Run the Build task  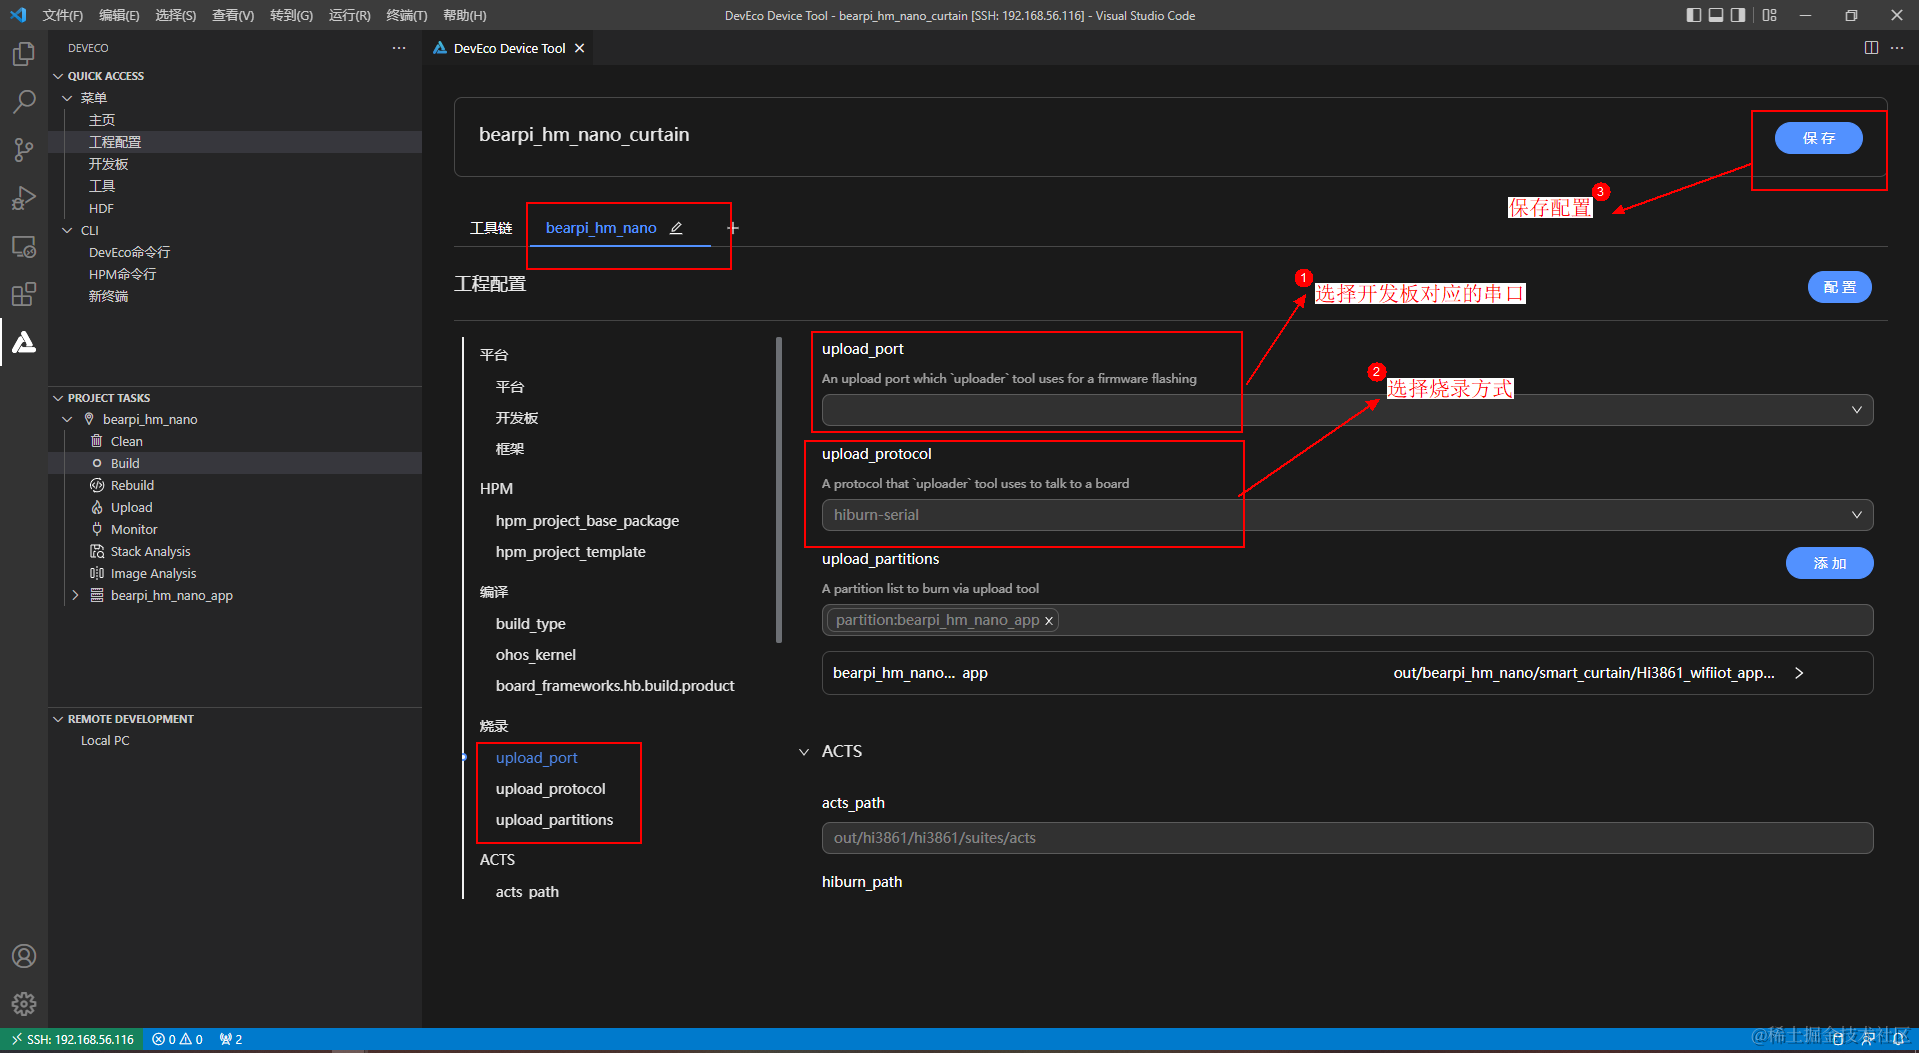[124, 463]
